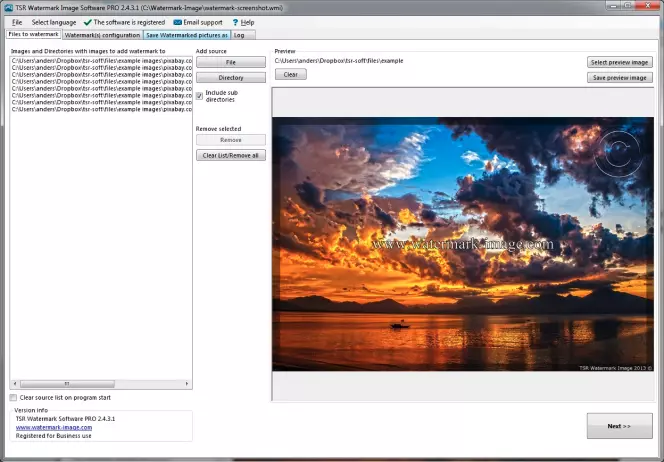Open the Log tab
This screenshot has width=664, height=462.
point(243,35)
